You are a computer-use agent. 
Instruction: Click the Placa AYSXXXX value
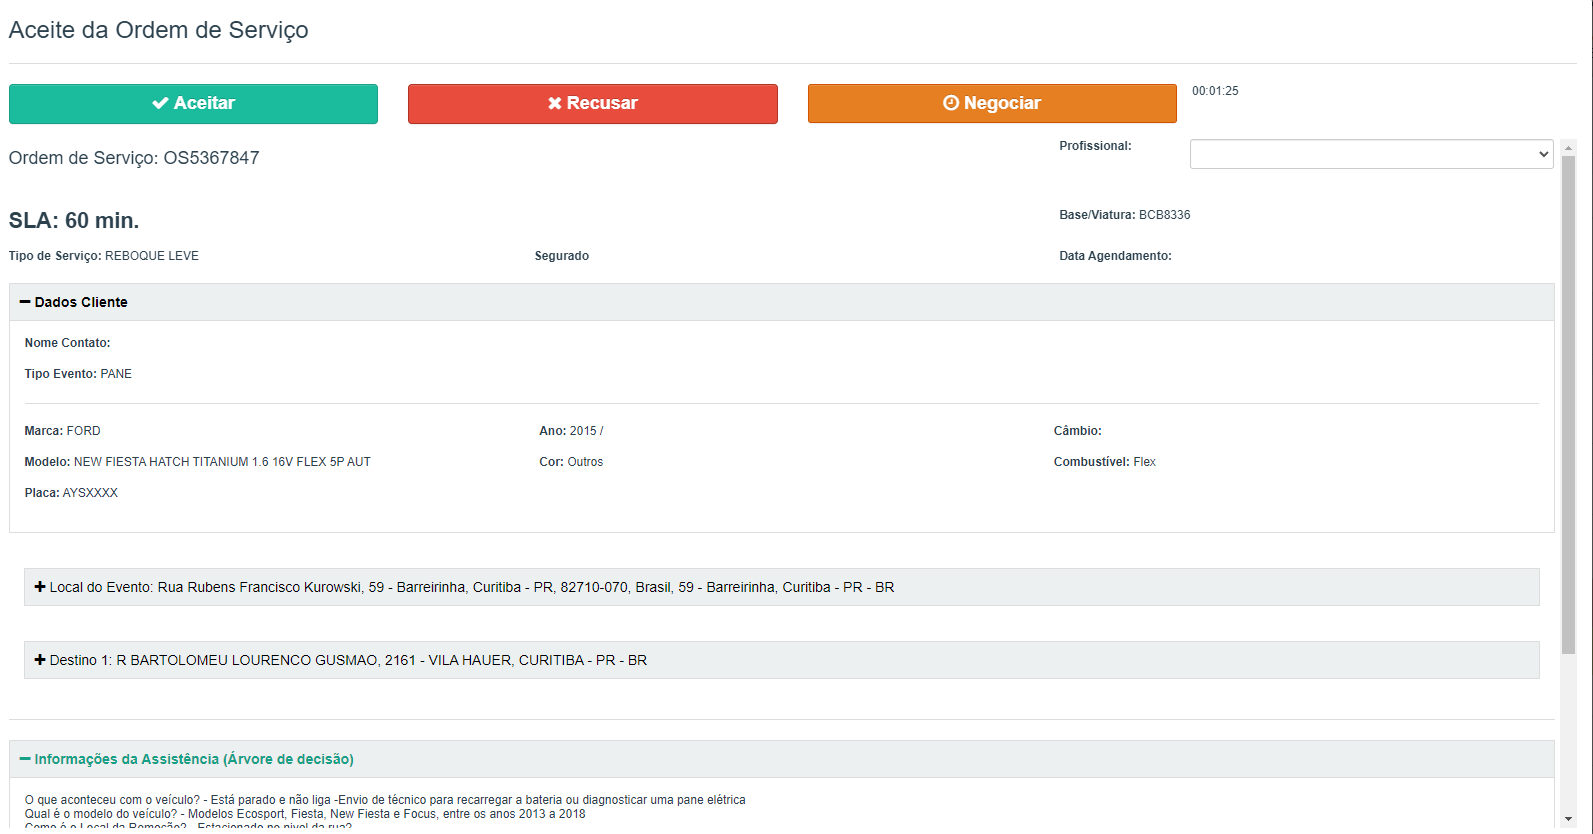tap(90, 493)
